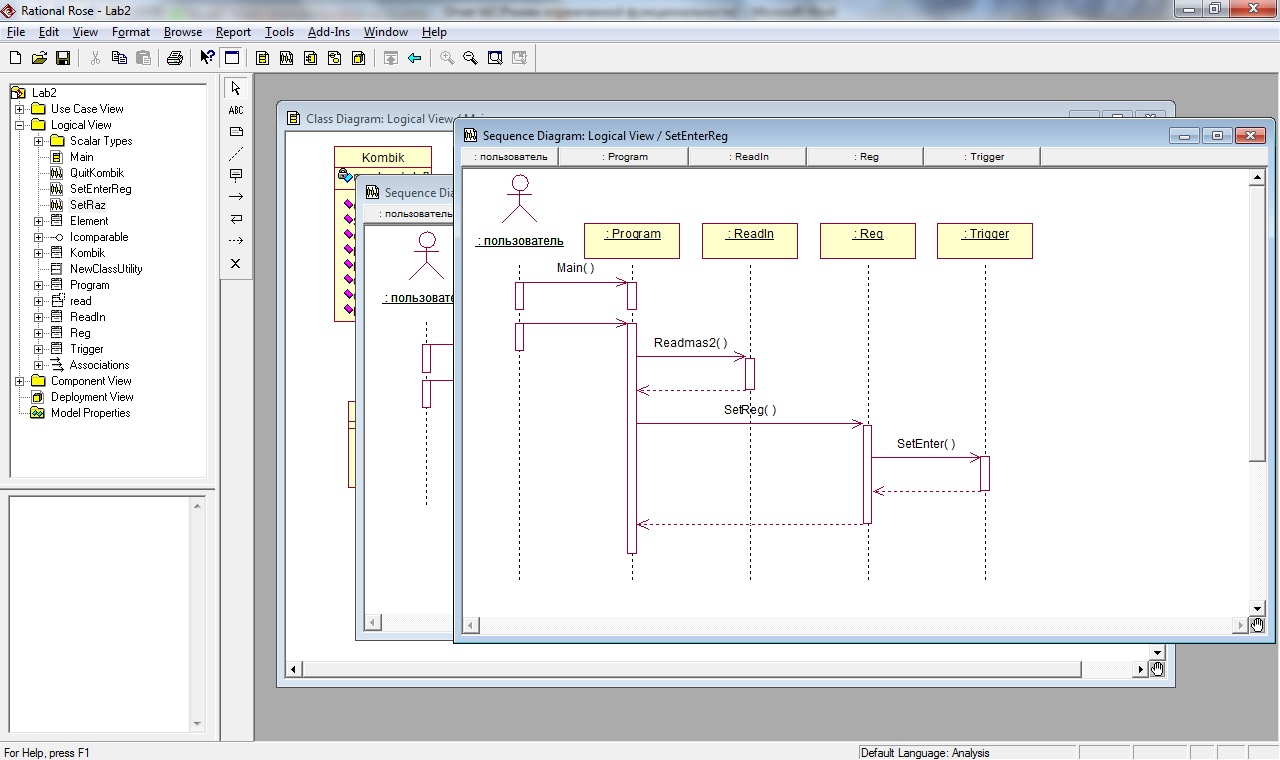This screenshot has height=760, width=1280.
Task: Click the Browse Parent toolbar icon
Action: pos(391,58)
